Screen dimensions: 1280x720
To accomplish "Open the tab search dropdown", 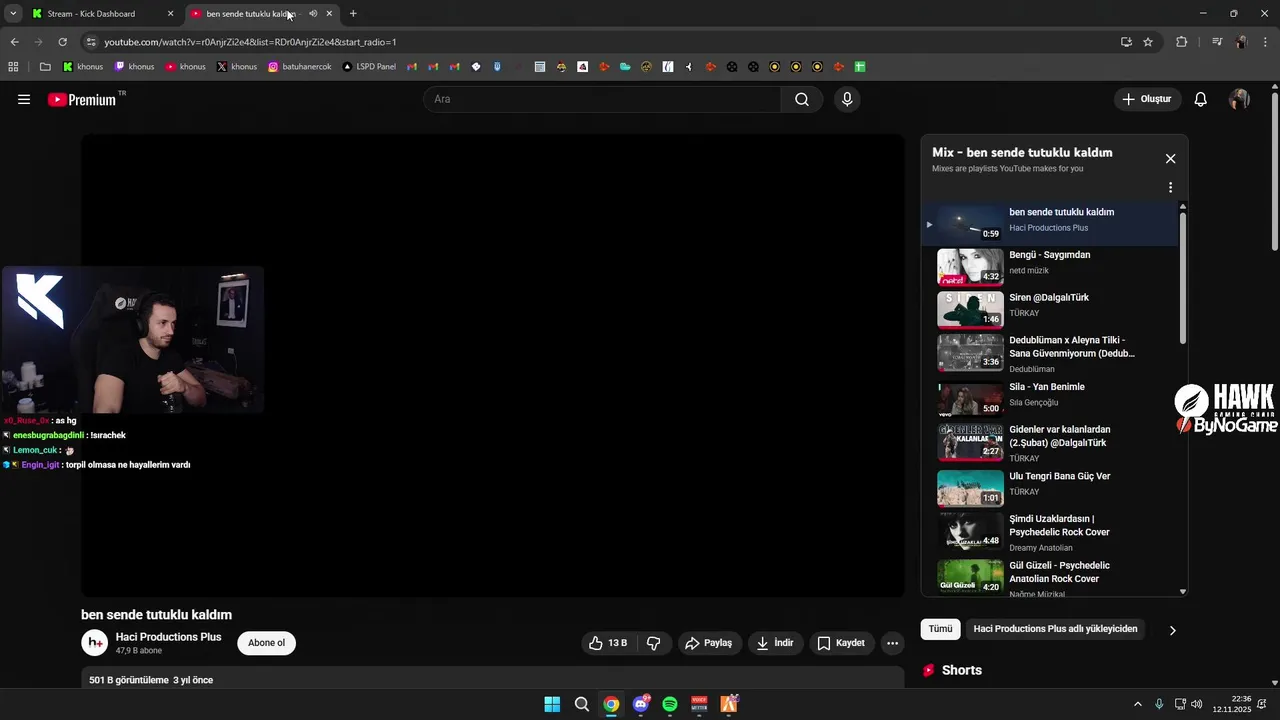I will pyautogui.click(x=13, y=14).
